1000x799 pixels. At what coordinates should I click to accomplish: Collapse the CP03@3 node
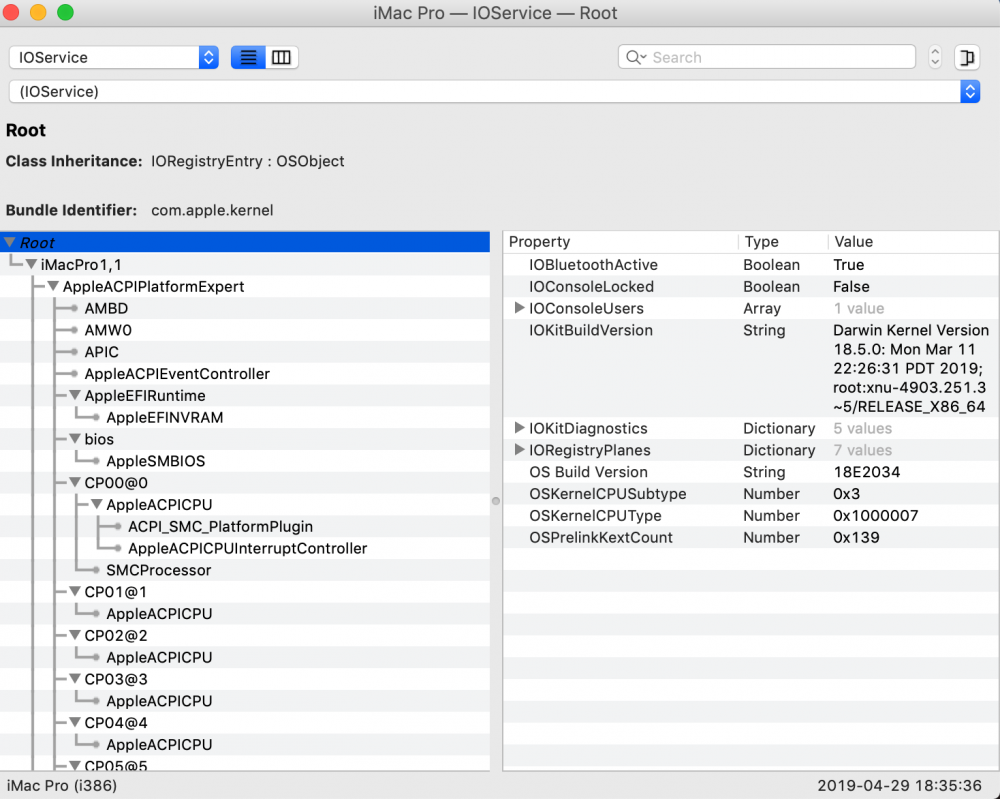pos(75,679)
